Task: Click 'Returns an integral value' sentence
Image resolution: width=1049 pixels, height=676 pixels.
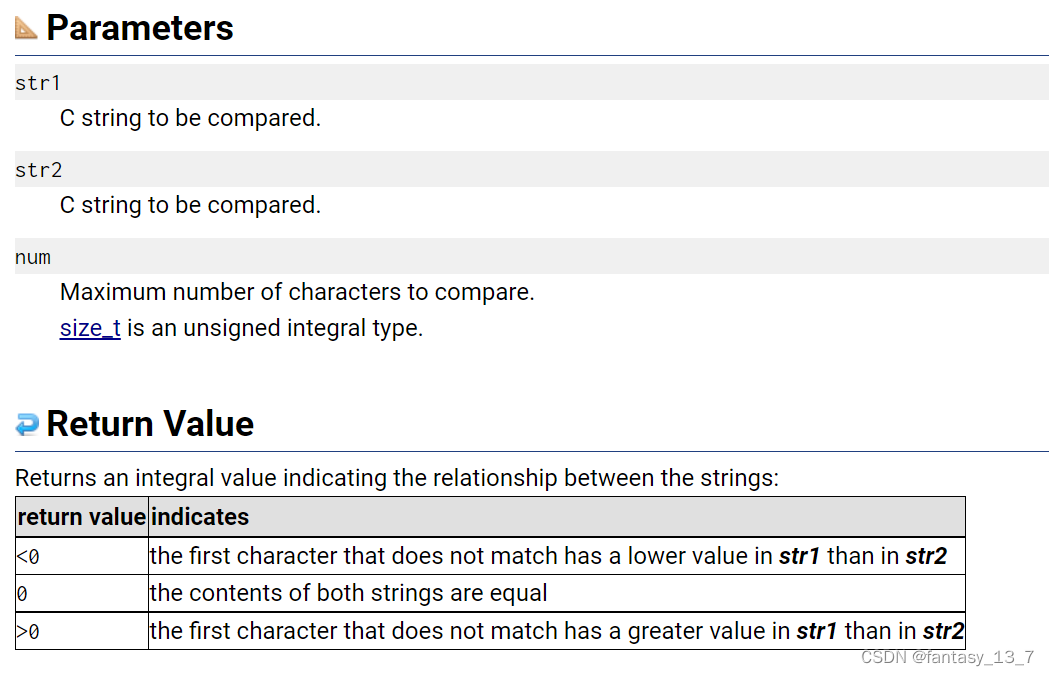Action: (x=397, y=478)
